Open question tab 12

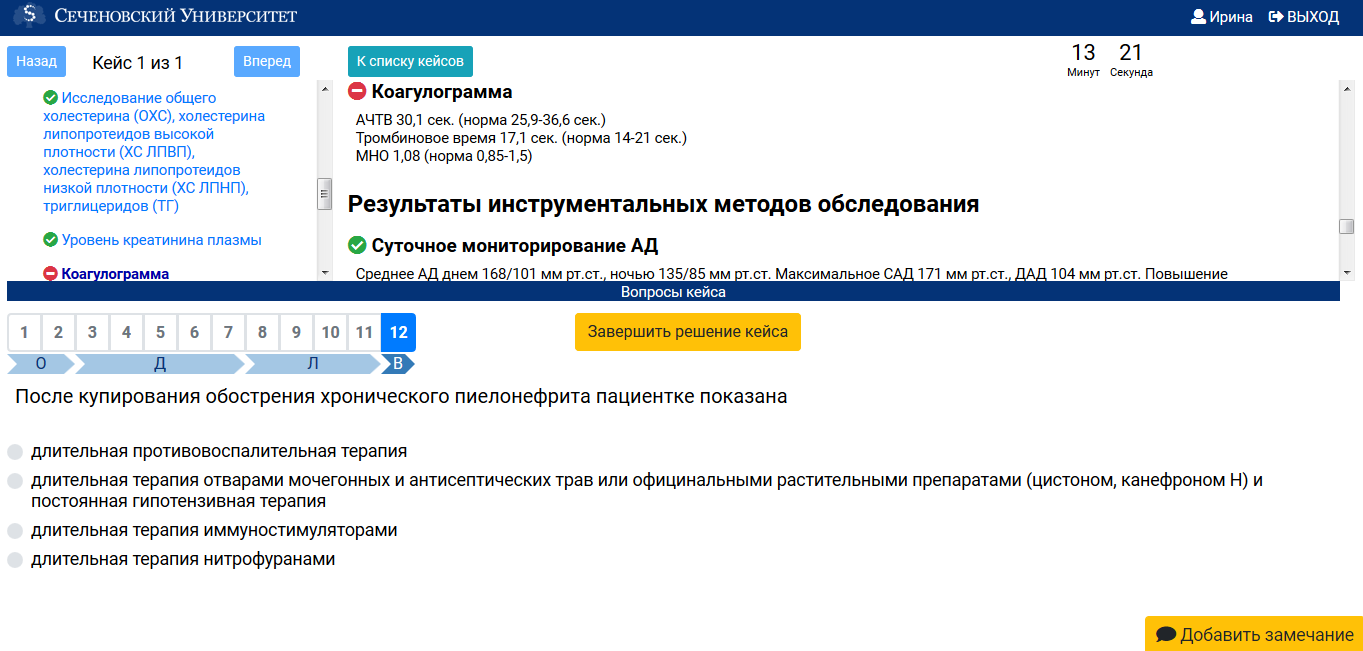pyautogui.click(x=398, y=332)
